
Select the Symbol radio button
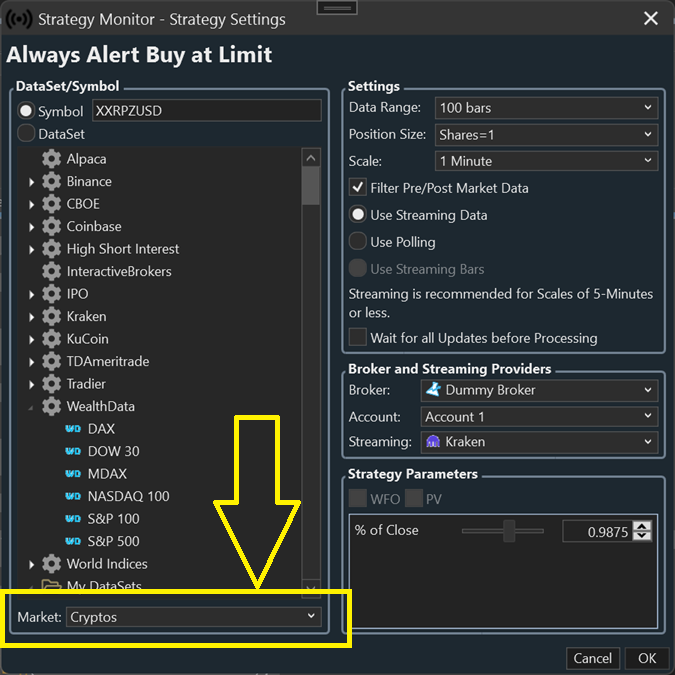click(x=26, y=111)
